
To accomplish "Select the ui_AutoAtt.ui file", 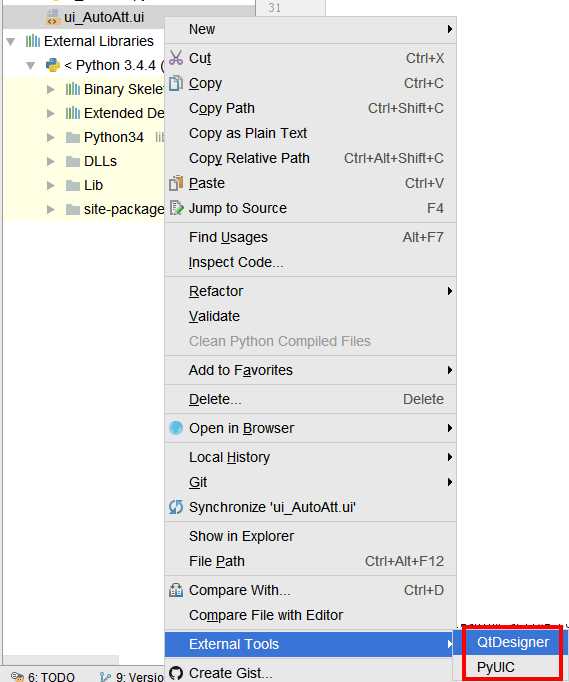I will pyautogui.click(x=104, y=17).
